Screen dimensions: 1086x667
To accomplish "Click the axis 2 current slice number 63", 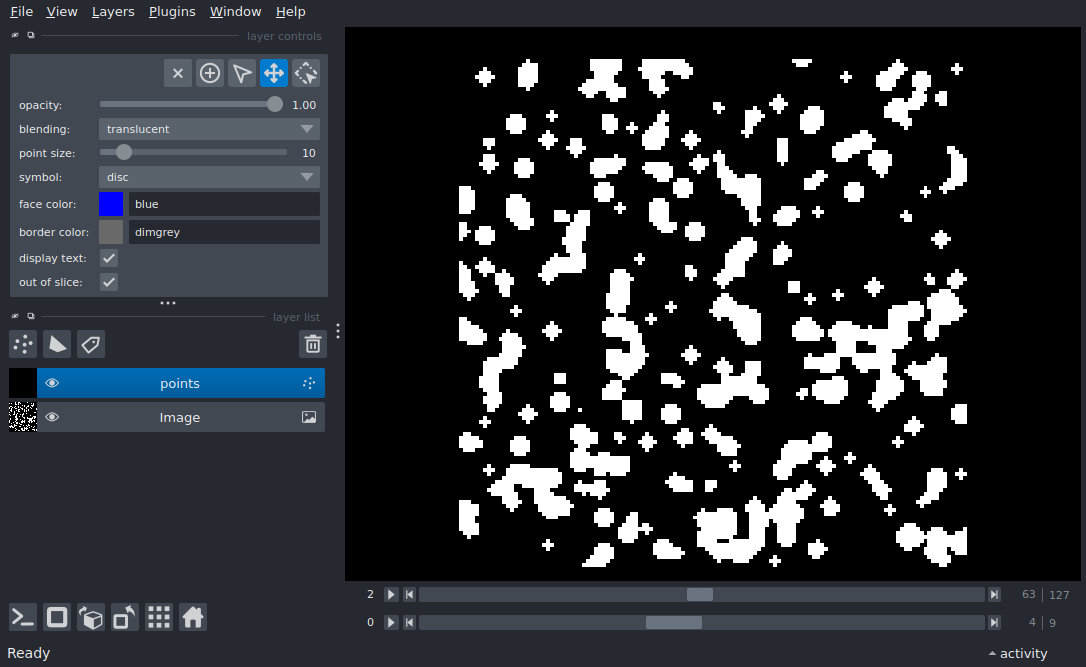I will [1029, 594].
